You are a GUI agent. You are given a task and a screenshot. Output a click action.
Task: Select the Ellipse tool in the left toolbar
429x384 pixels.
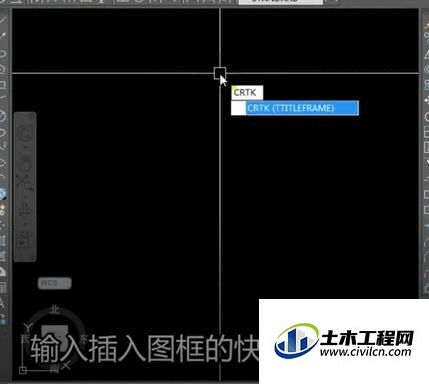[x=2, y=163]
